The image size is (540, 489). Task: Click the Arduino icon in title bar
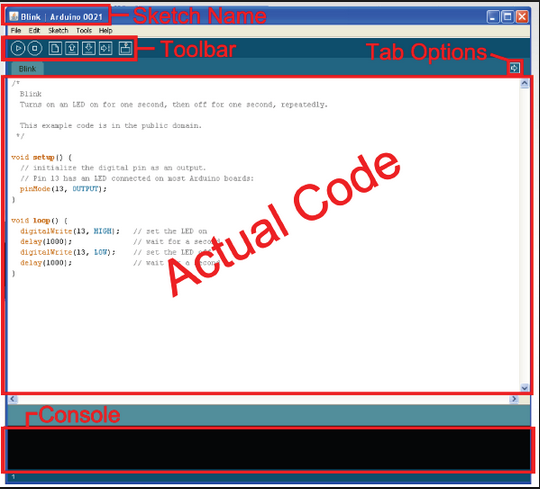coord(14,17)
